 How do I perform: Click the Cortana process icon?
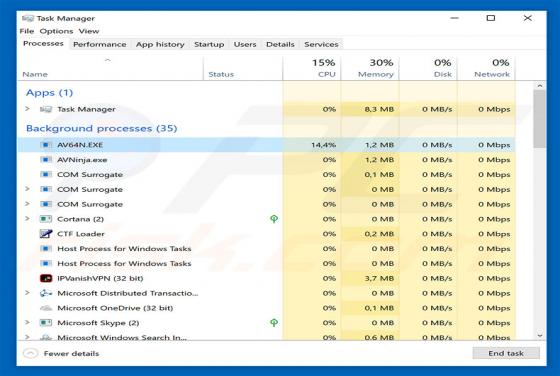point(46,219)
